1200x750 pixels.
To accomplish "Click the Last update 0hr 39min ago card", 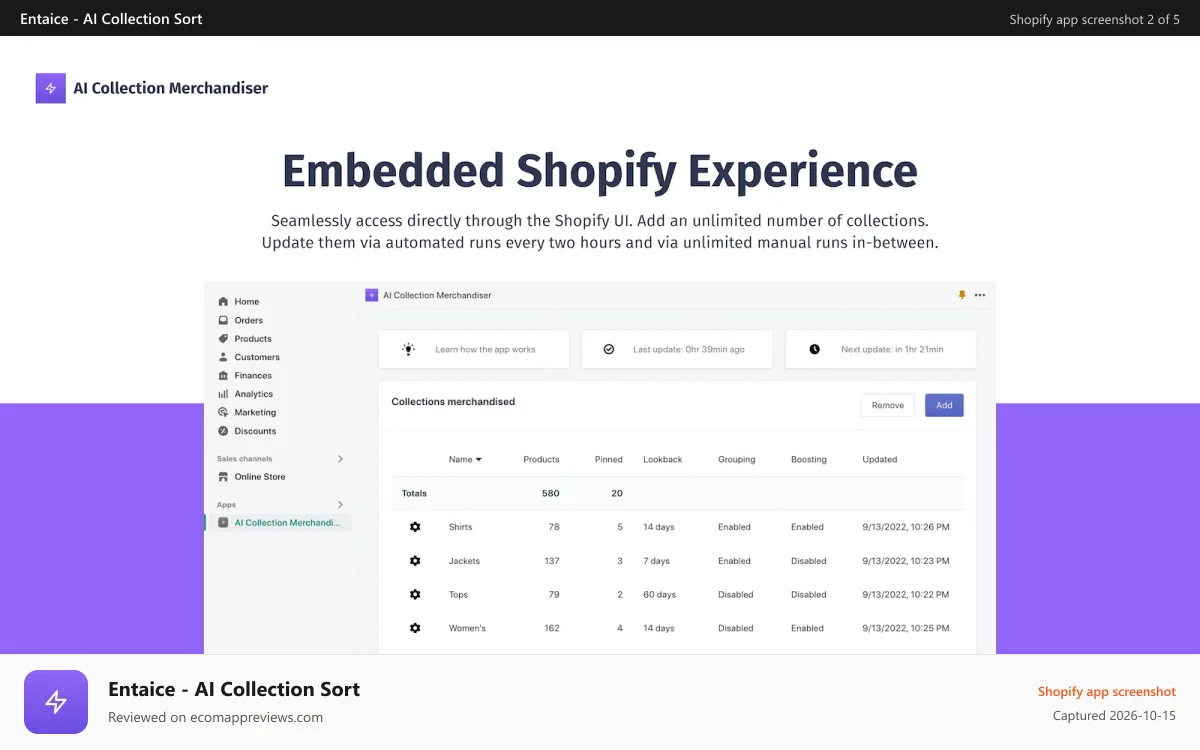I will click(x=677, y=349).
